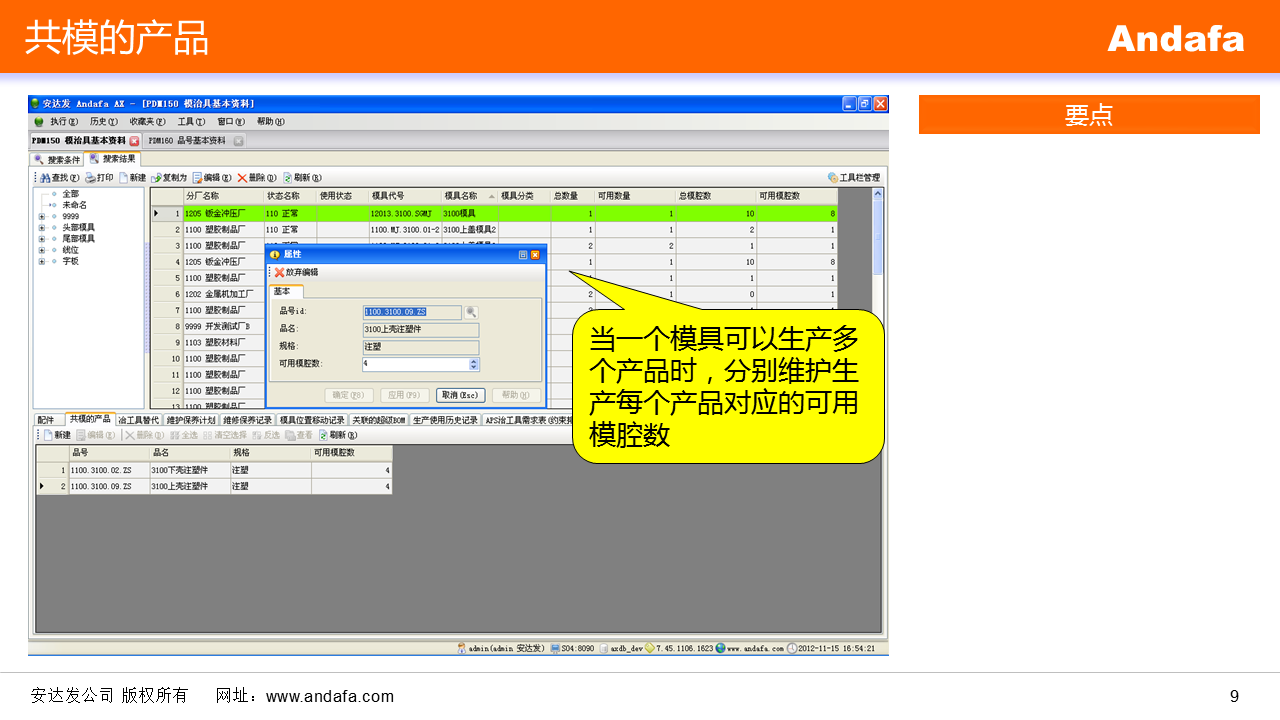Open the 工具 menu
Screen dimensions: 1280x720
point(191,122)
